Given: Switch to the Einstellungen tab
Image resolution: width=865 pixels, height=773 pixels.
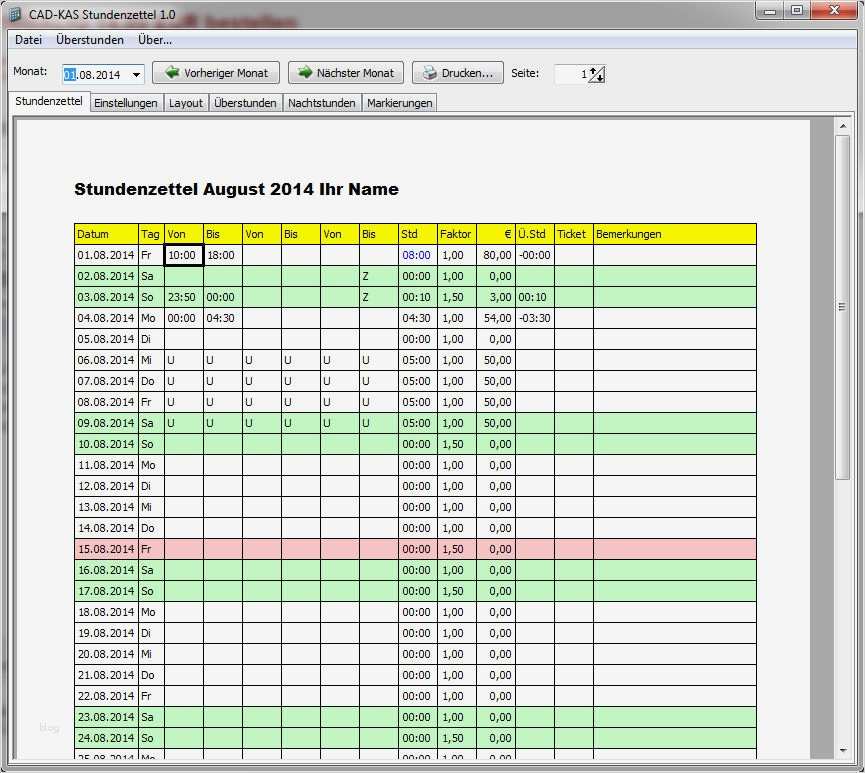Looking at the screenshot, I should pos(125,102).
